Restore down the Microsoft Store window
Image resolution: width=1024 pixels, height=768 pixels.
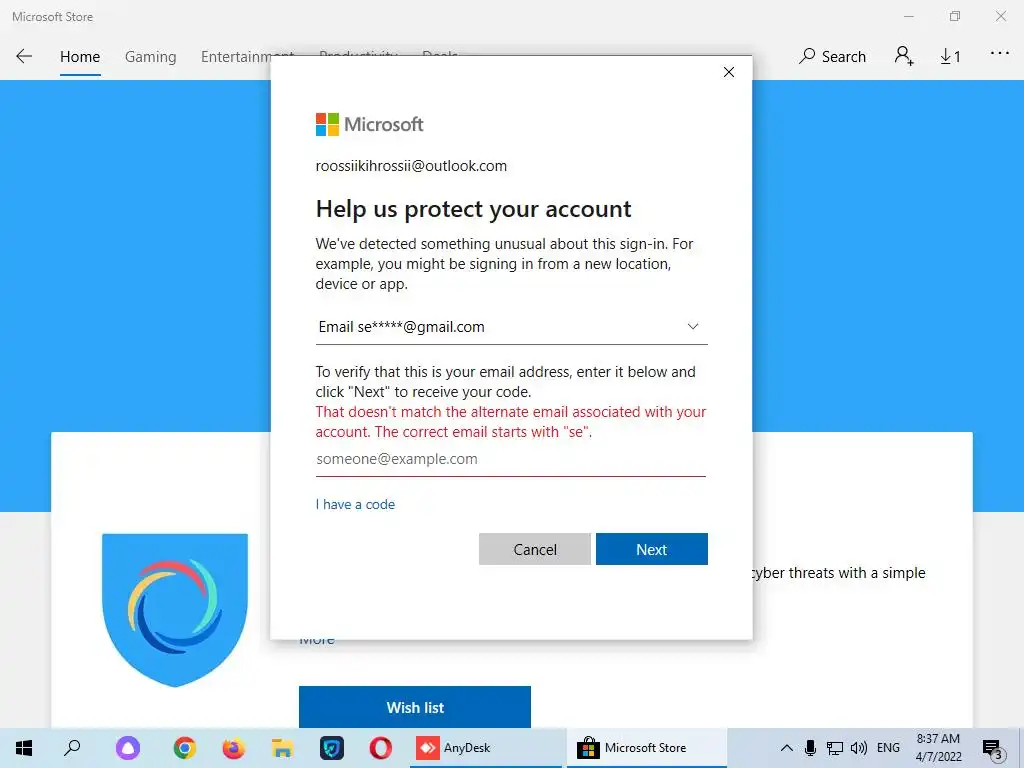tap(955, 16)
